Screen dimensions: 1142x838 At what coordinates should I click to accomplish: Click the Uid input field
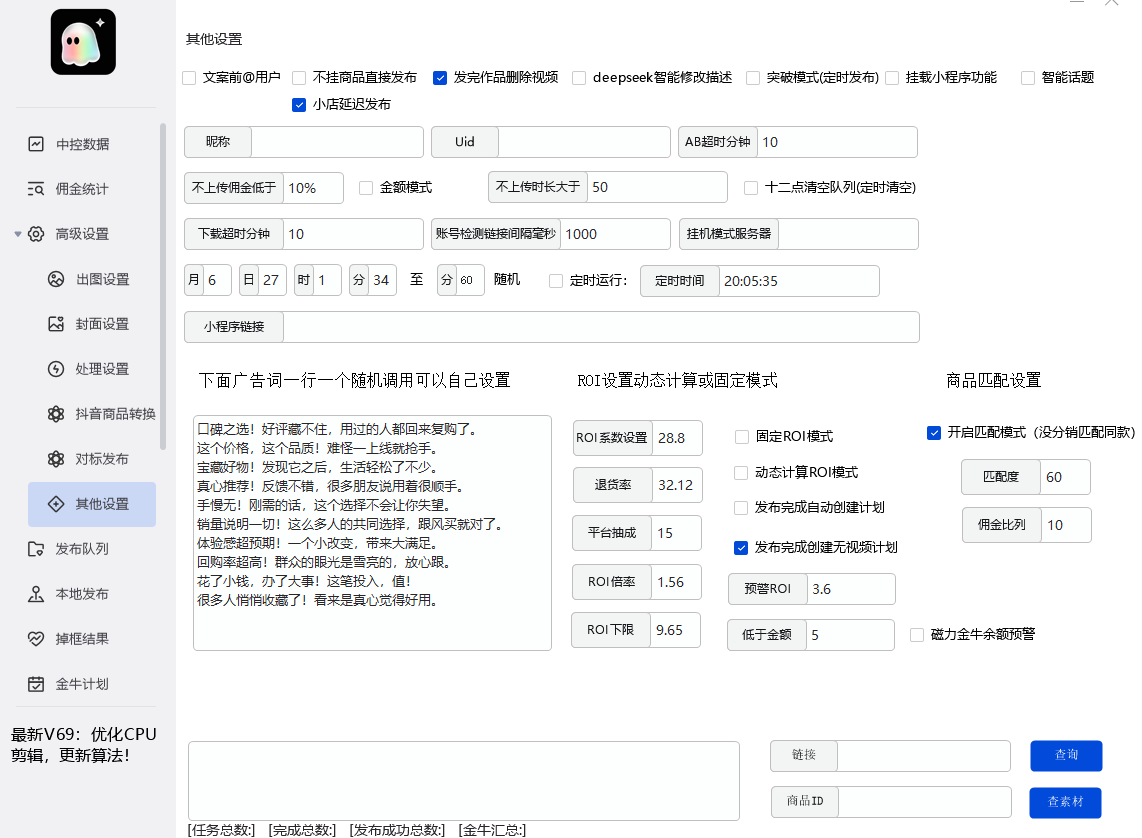point(584,142)
